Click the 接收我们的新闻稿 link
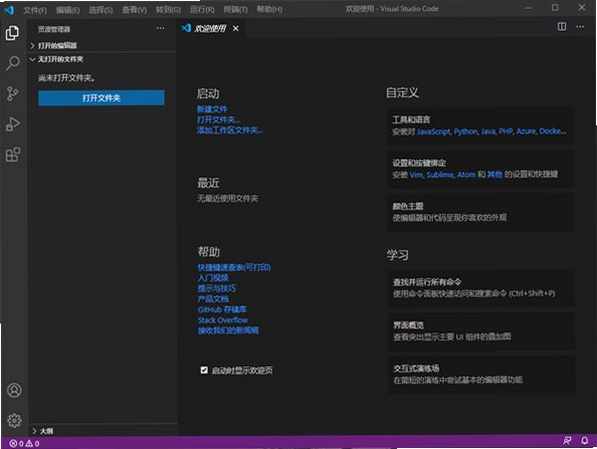 [x=228, y=330]
